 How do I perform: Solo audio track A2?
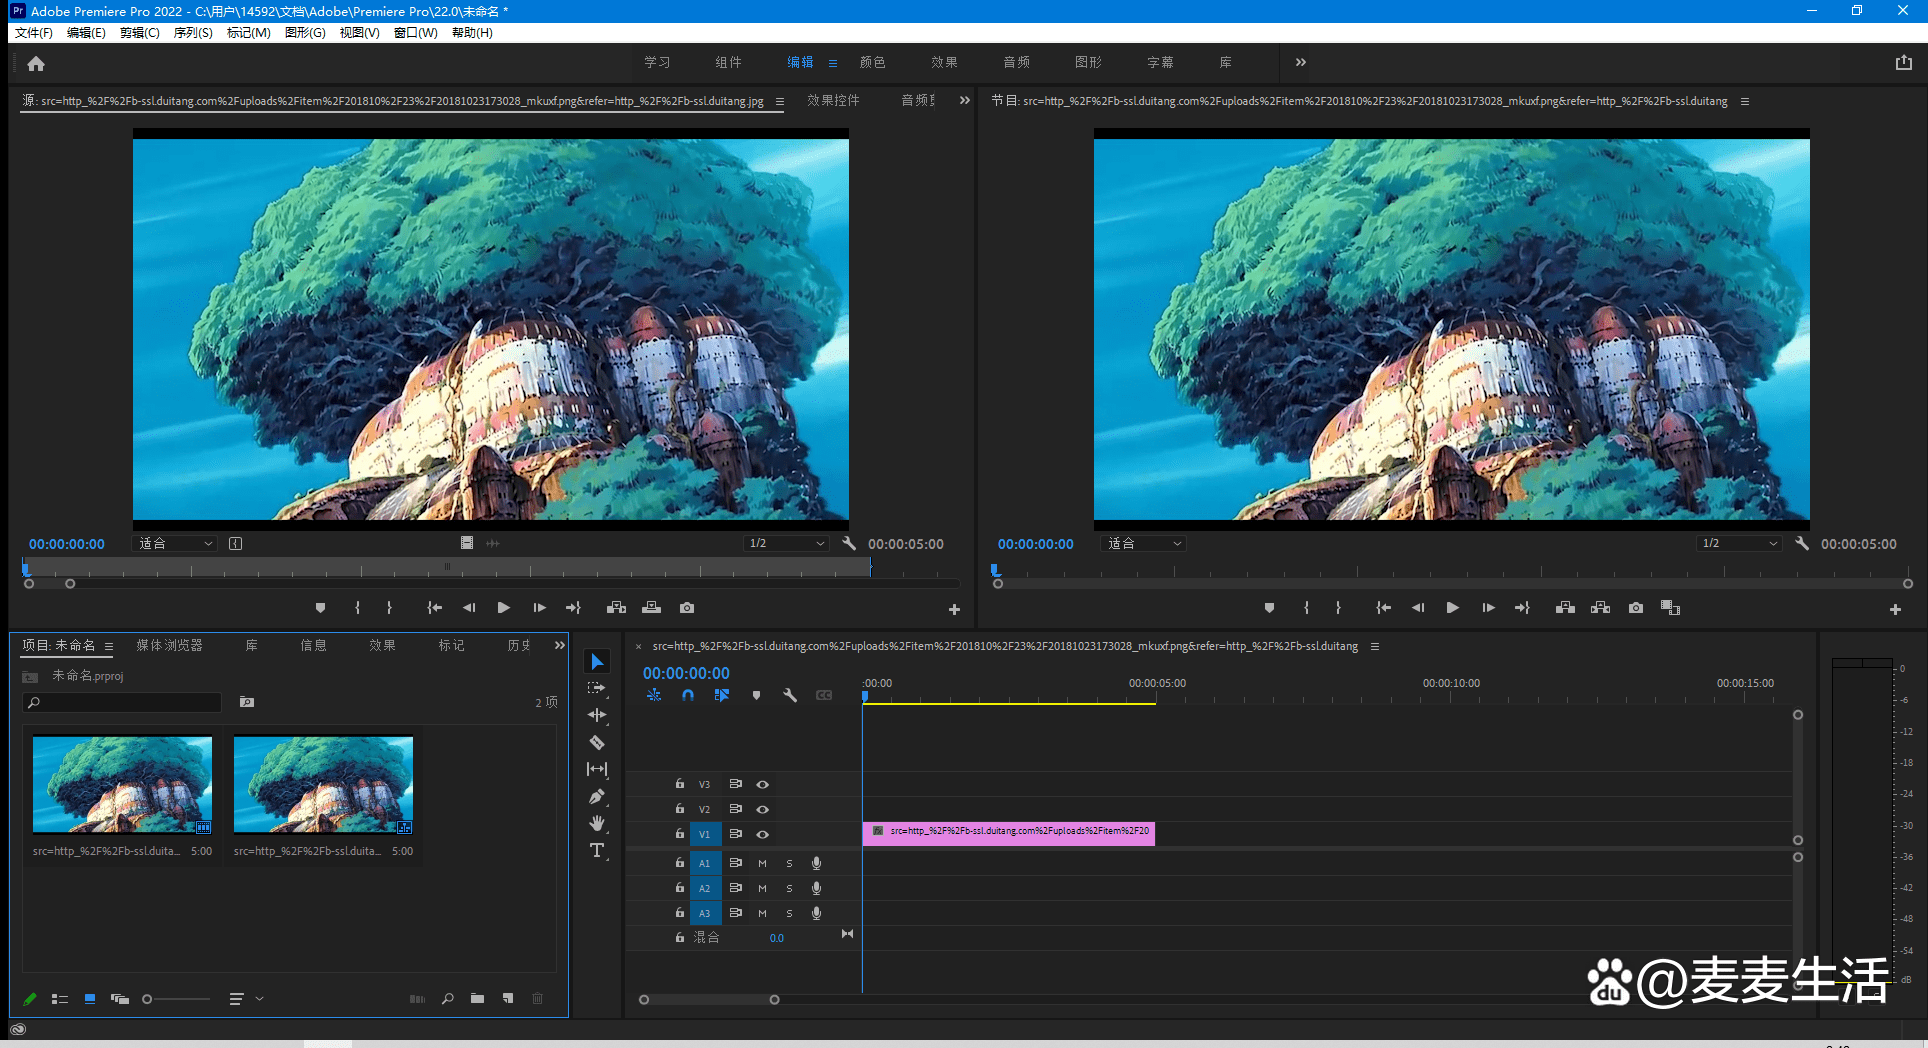(x=789, y=888)
